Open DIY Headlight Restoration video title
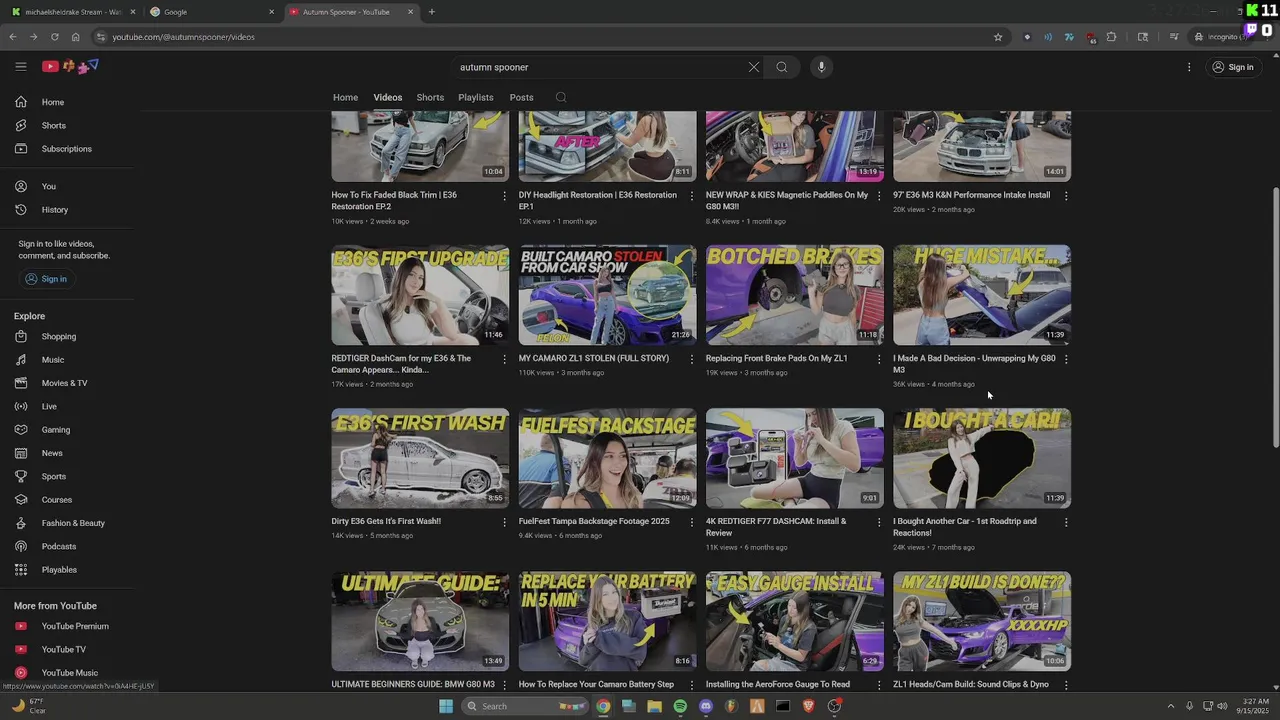This screenshot has height=720, width=1280. click(597, 201)
